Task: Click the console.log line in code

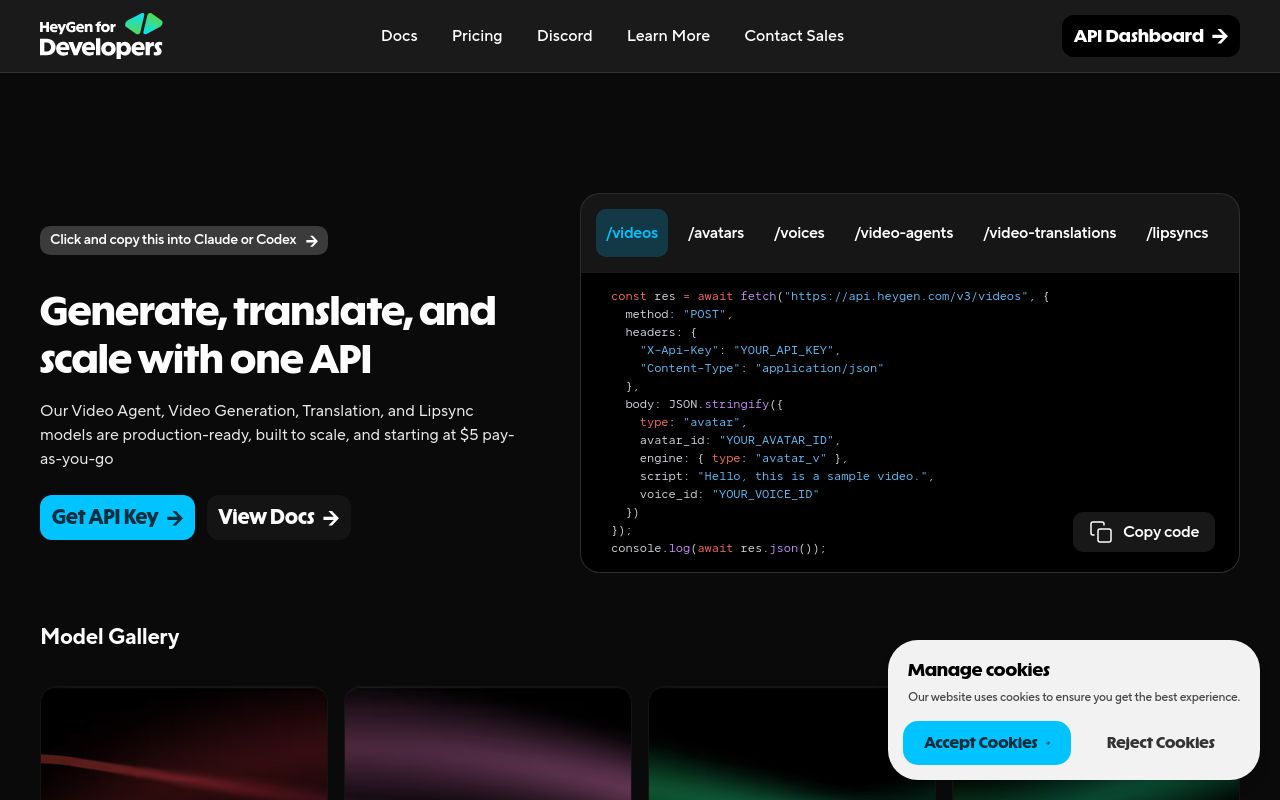Action: pos(719,548)
